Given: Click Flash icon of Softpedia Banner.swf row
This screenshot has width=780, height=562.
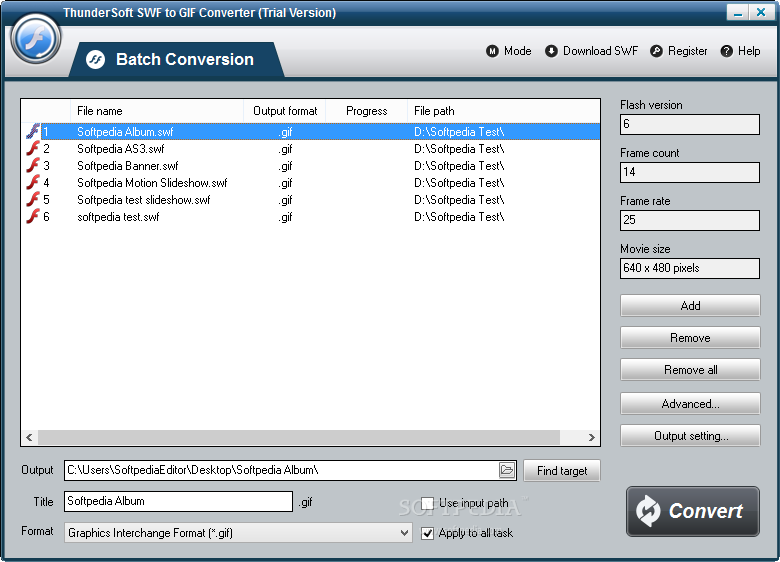Looking at the screenshot, I should [x=33, y=165].
